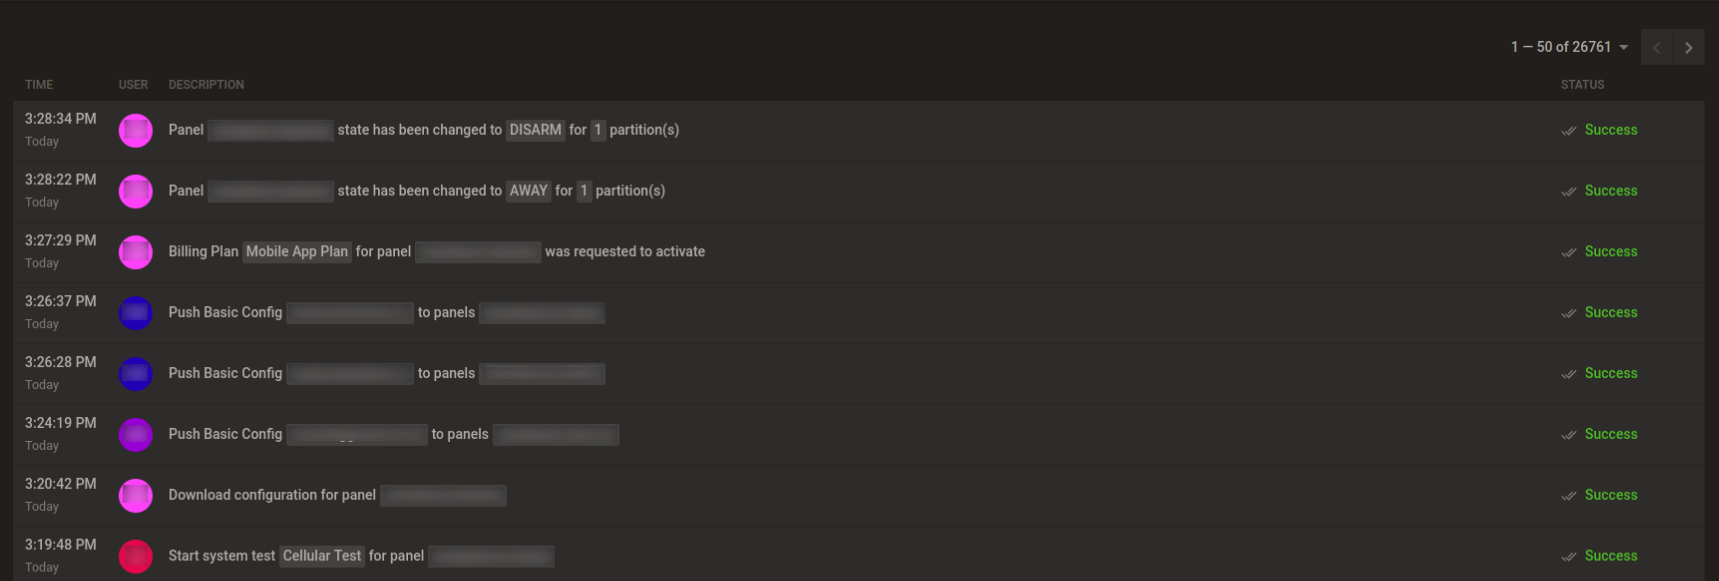1719x581 pixels.
Task: Go to the previous page of results
Action: click(1656, 47)
